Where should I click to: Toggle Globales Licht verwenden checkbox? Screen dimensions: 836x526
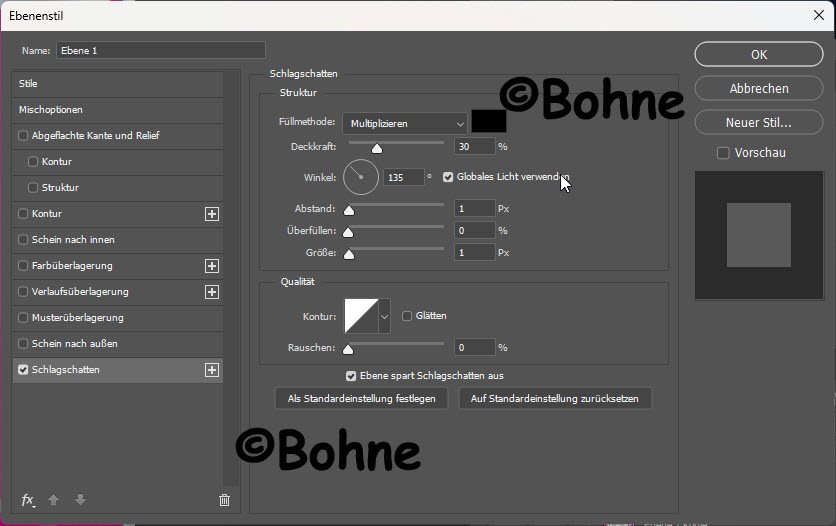coord(448,177)
